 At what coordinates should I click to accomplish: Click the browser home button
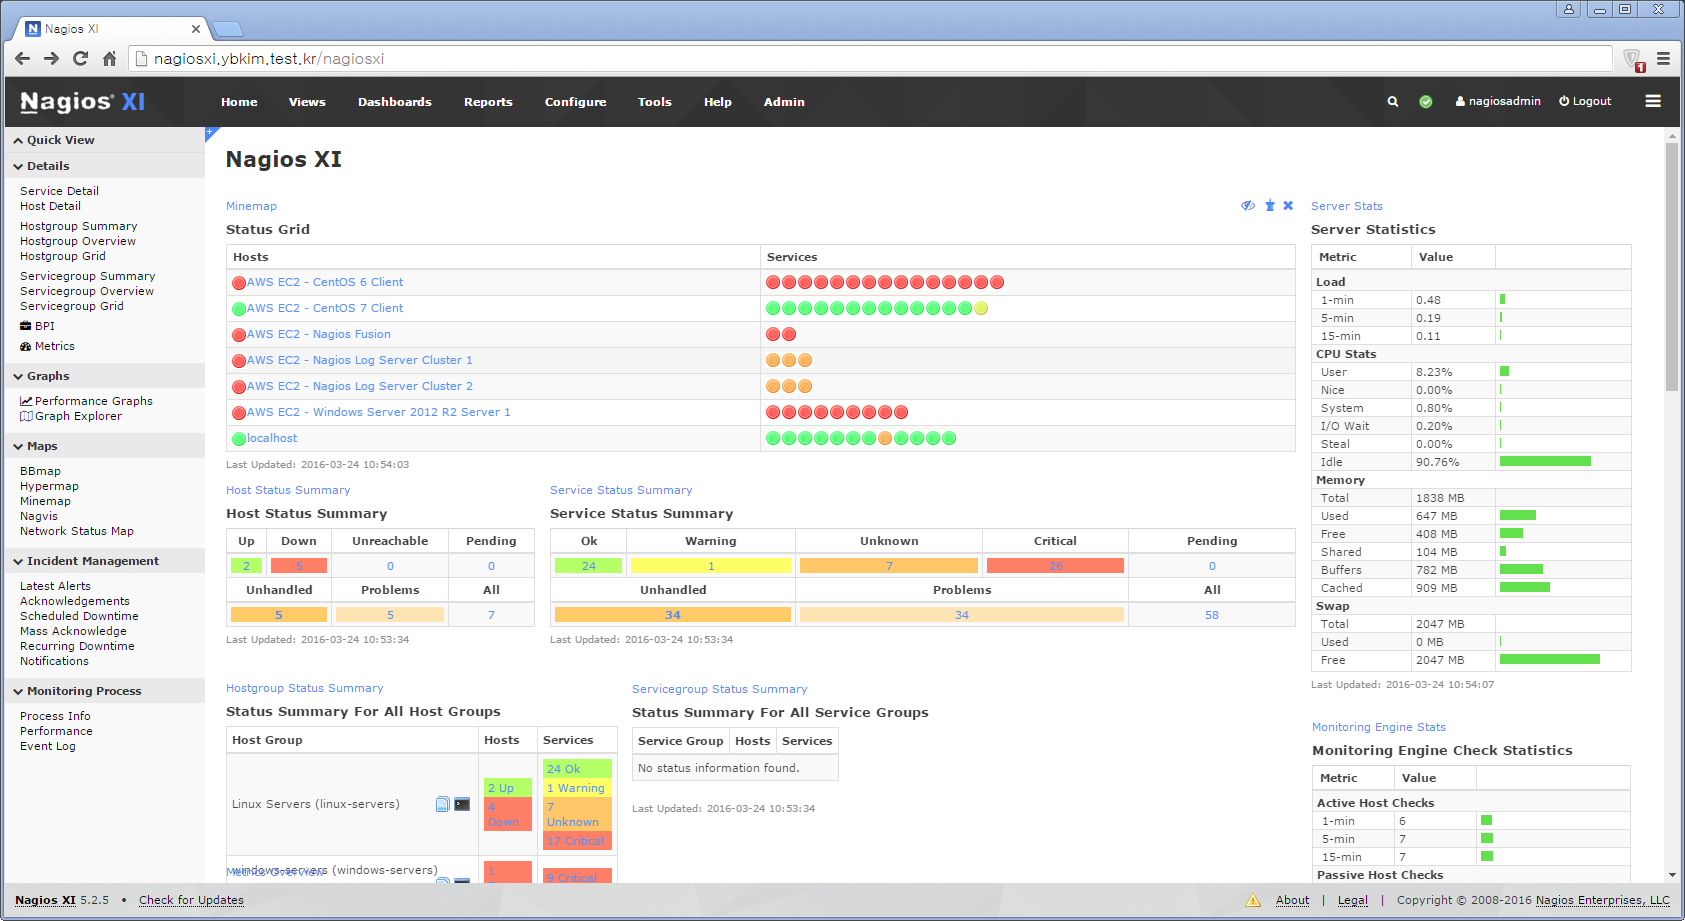pyautogui.click(x=110, y=58)
